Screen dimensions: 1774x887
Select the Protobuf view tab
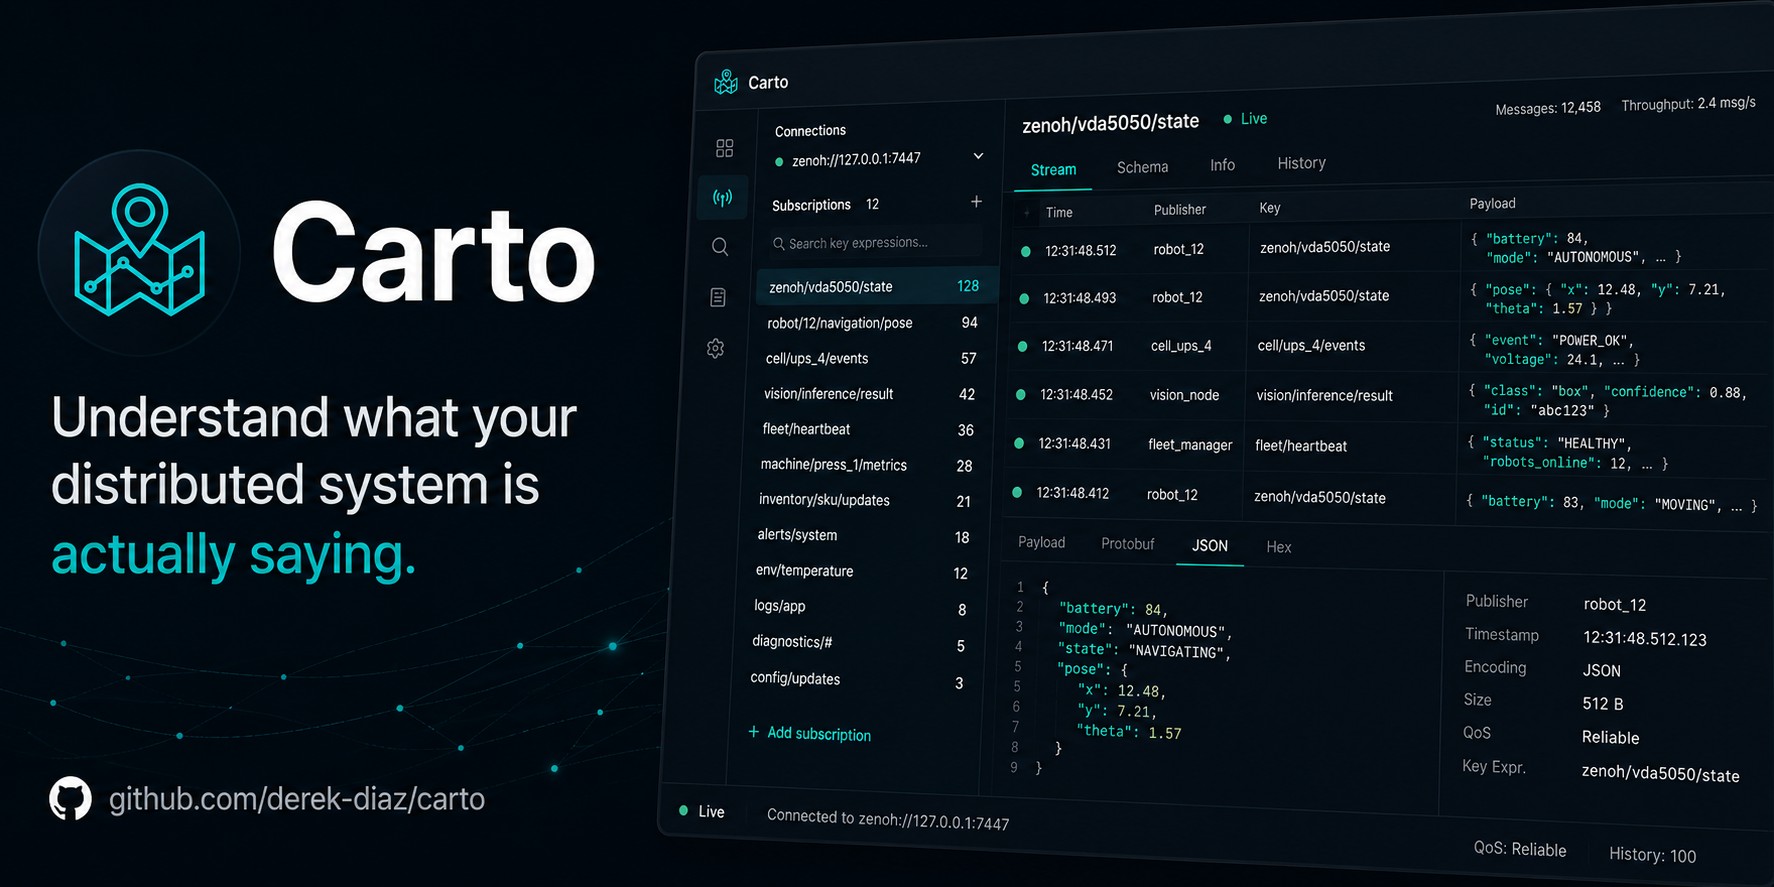point(1127,544)
